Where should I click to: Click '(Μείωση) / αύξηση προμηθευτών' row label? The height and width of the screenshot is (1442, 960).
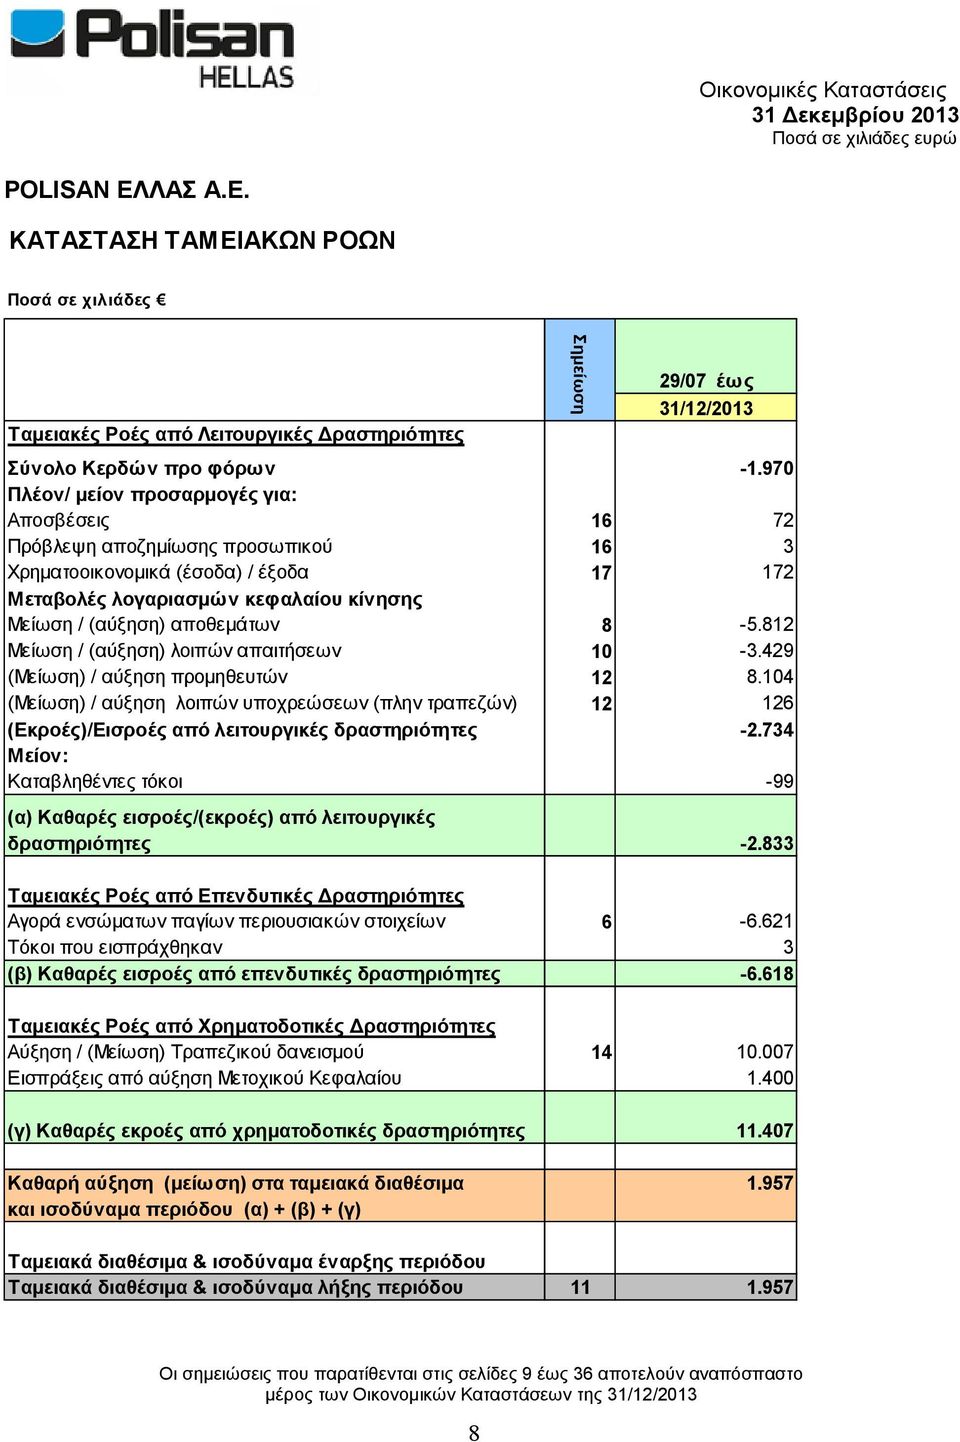148,676
